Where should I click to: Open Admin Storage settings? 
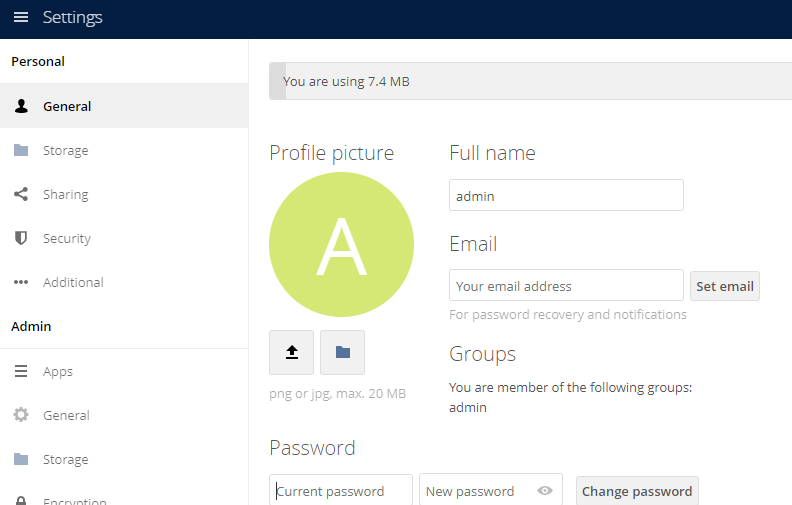pyautogui.click(x=124, y=459)
